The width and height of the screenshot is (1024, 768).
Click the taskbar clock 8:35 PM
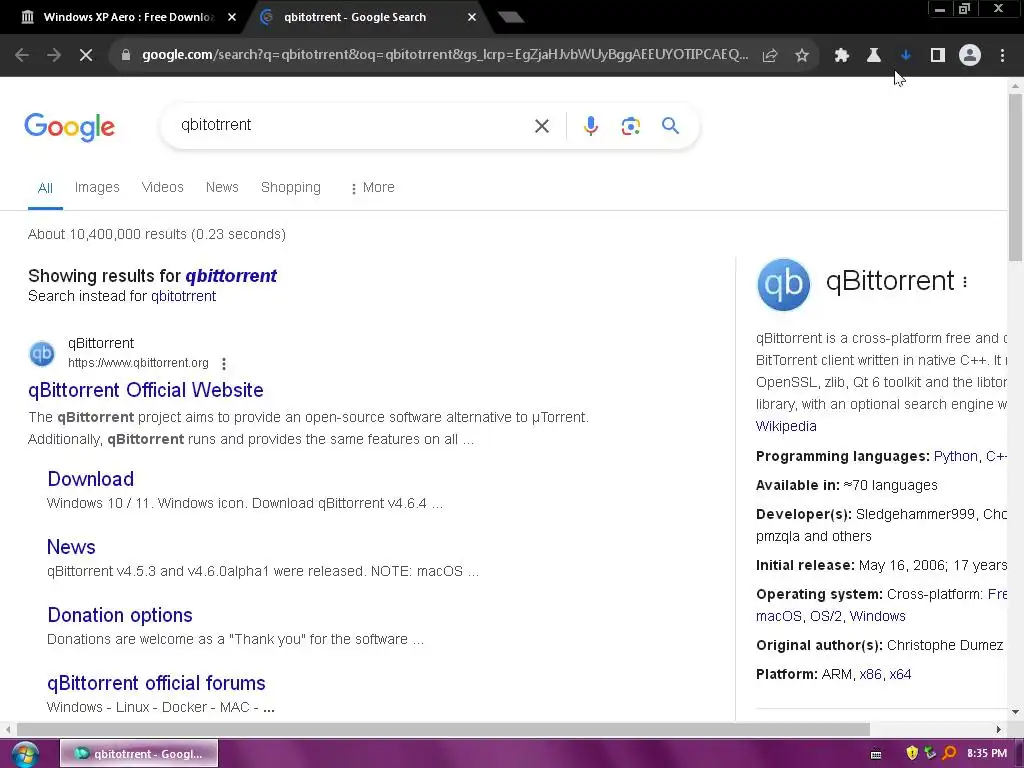[987, 753]
